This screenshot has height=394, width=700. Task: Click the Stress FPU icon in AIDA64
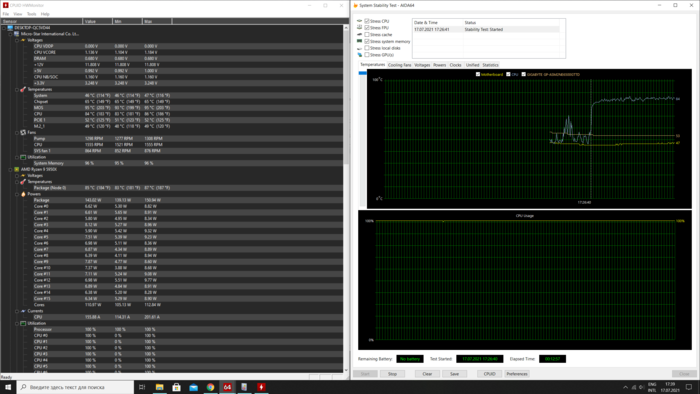[359, 28]
